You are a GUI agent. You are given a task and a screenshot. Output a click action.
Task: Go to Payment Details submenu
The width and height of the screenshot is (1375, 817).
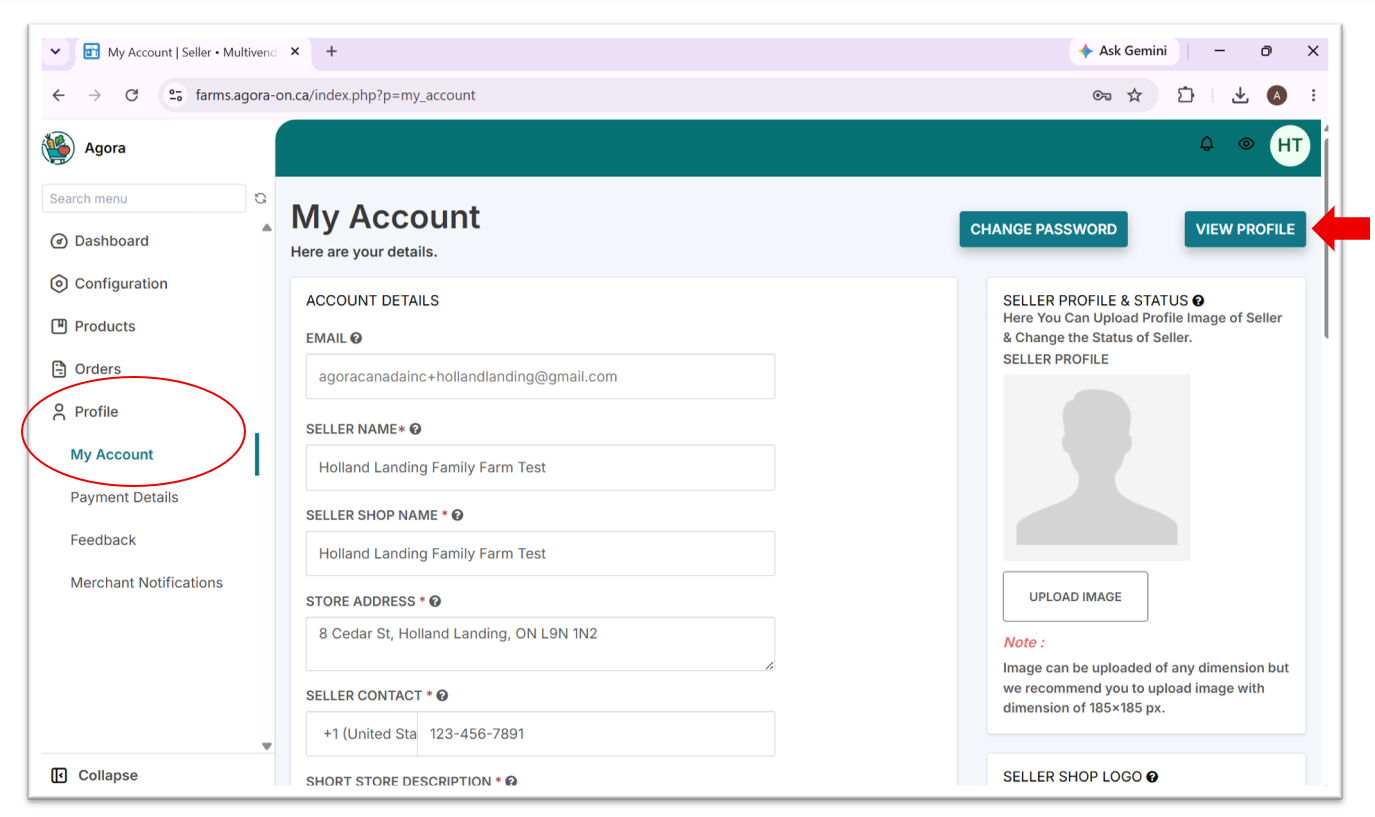click(x=124, y=497)
